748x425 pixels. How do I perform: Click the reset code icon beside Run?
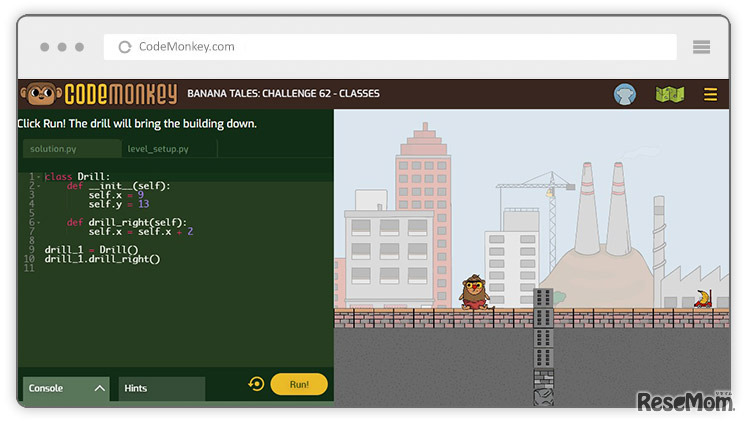[256, 384]
